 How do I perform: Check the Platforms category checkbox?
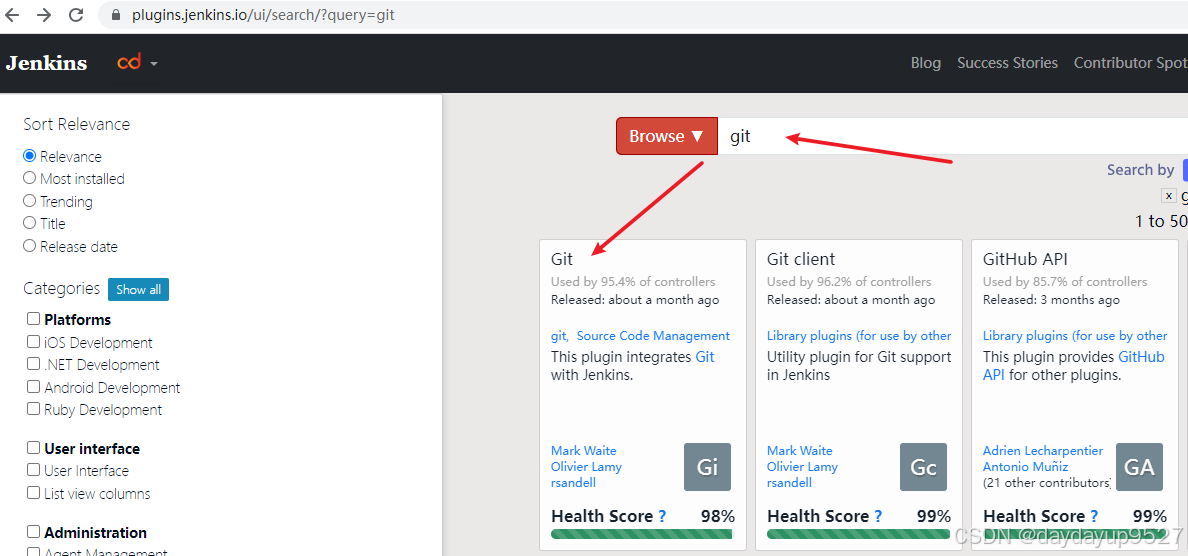pos(33,318)
